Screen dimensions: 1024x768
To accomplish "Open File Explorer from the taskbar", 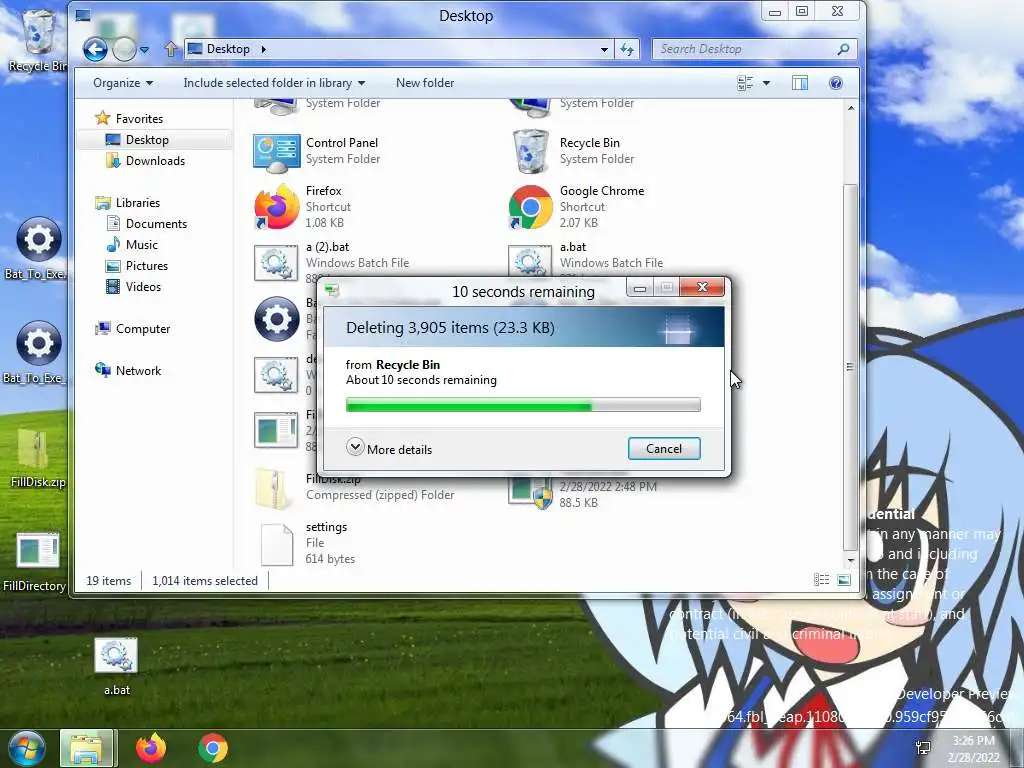I will 88,748.
